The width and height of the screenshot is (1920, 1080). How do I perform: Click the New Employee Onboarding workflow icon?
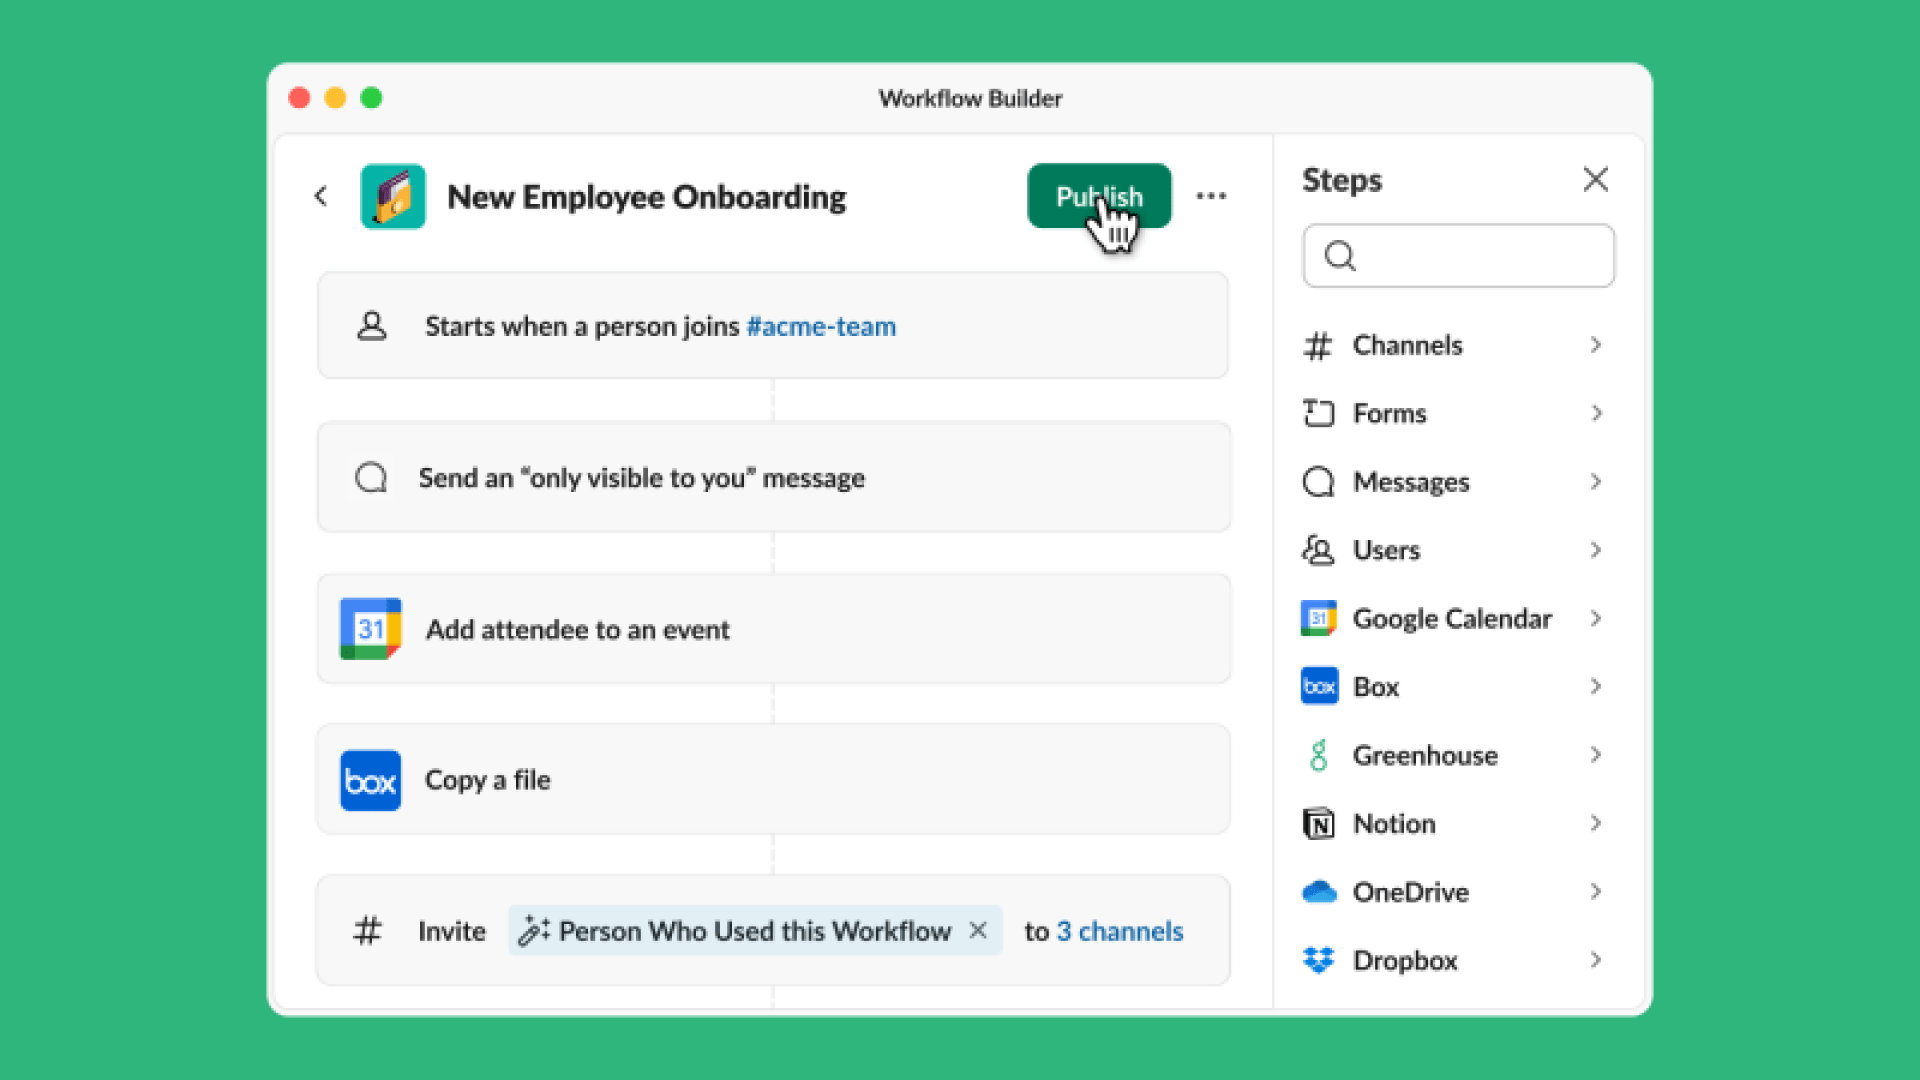point(393,195)
